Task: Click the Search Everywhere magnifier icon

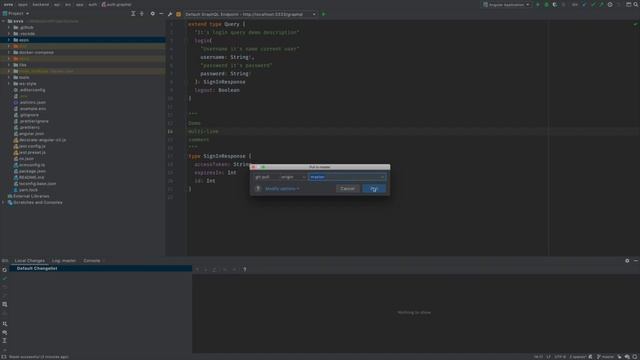Action: pyautogui.click(x=636, y=4)
